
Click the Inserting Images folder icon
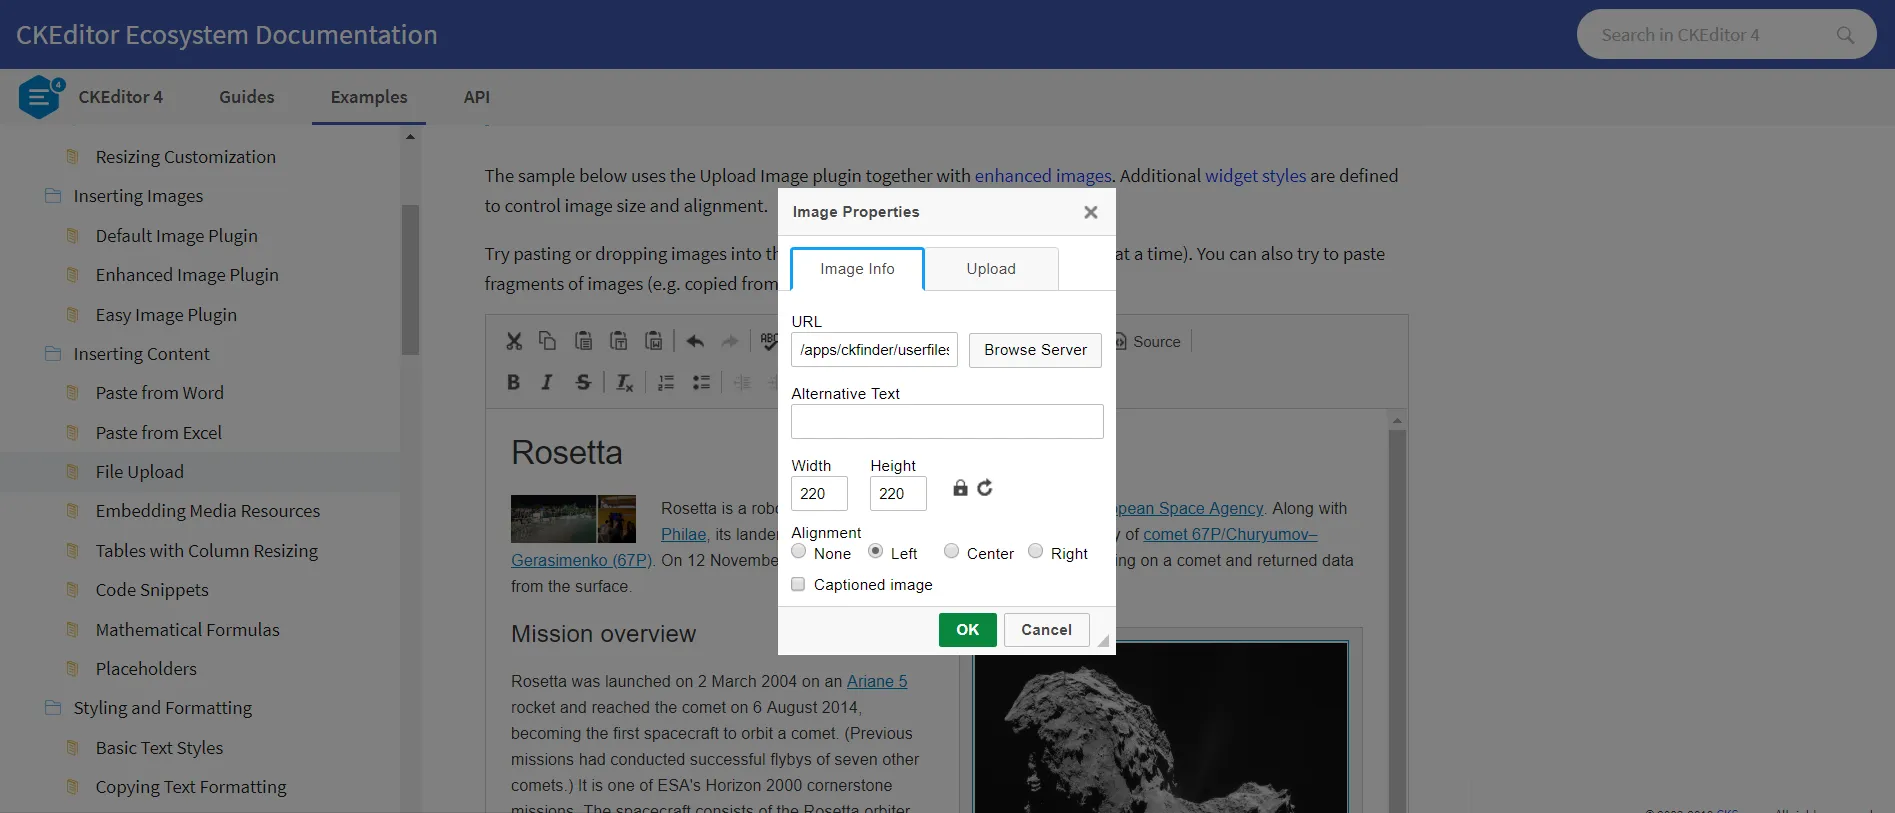(x=53, y=196)
